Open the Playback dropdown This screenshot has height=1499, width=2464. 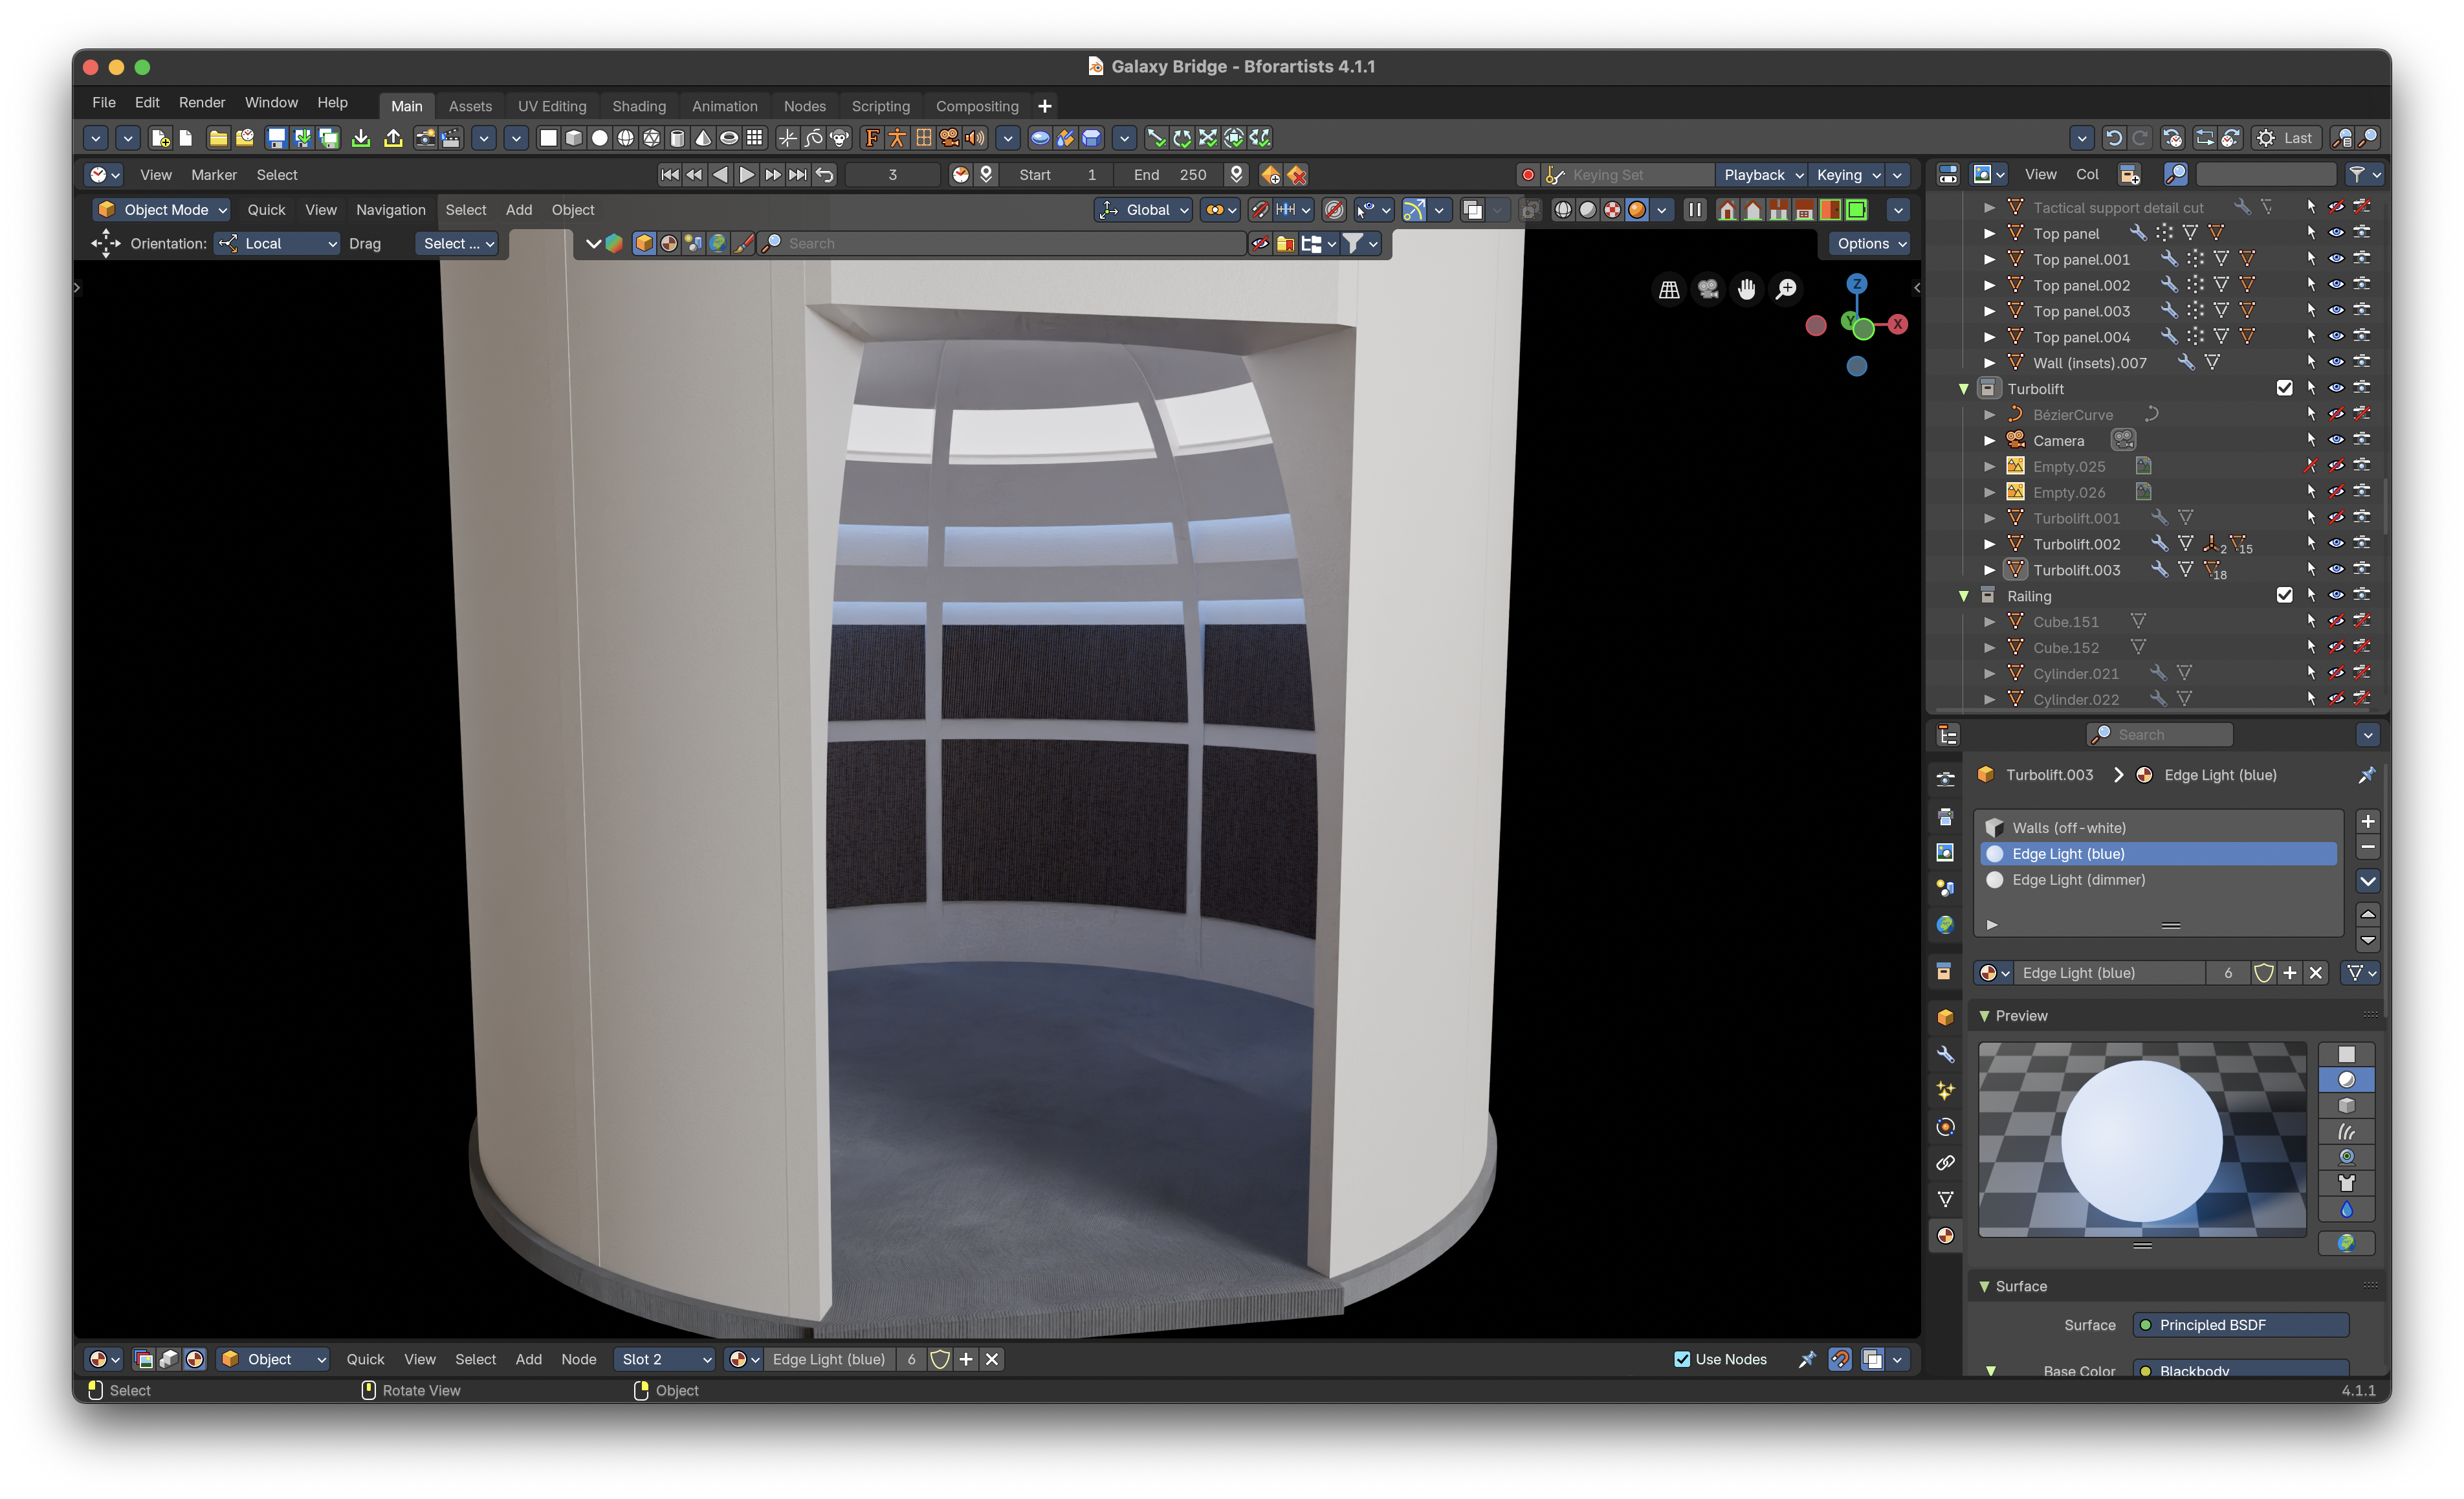pos(1761,175)
